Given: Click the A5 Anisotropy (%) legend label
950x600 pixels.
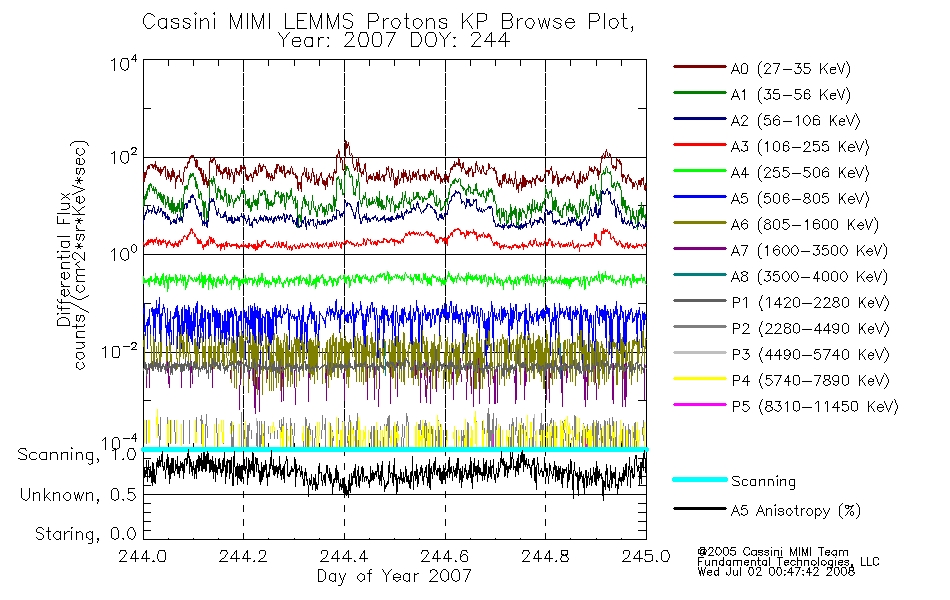Looking at the screenshot, I should 796,511.
